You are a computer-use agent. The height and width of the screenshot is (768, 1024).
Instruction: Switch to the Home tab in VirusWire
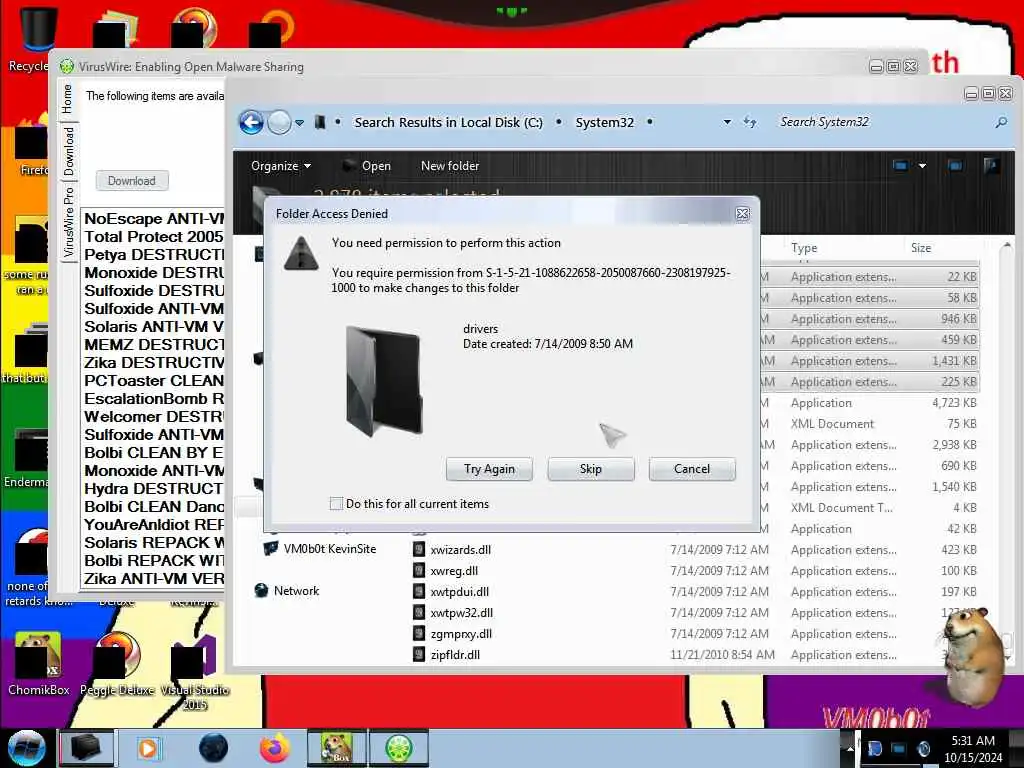pos(67,99)
